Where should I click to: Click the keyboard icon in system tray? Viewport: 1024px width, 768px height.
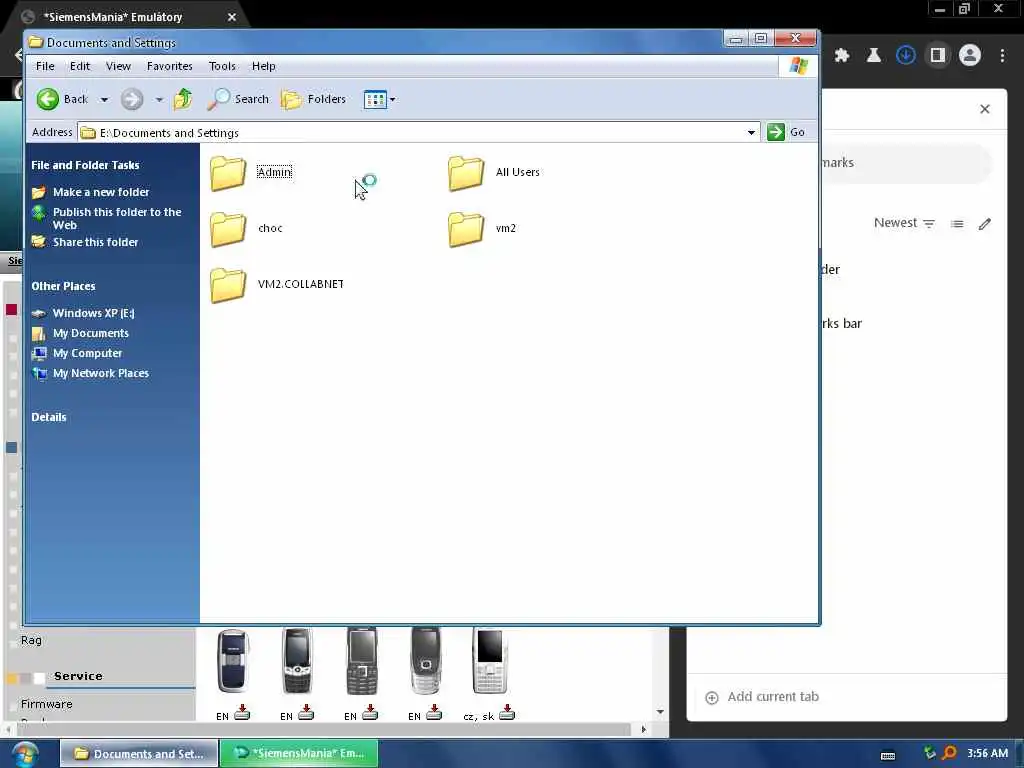pyautogui.click(x=888, y=756)
